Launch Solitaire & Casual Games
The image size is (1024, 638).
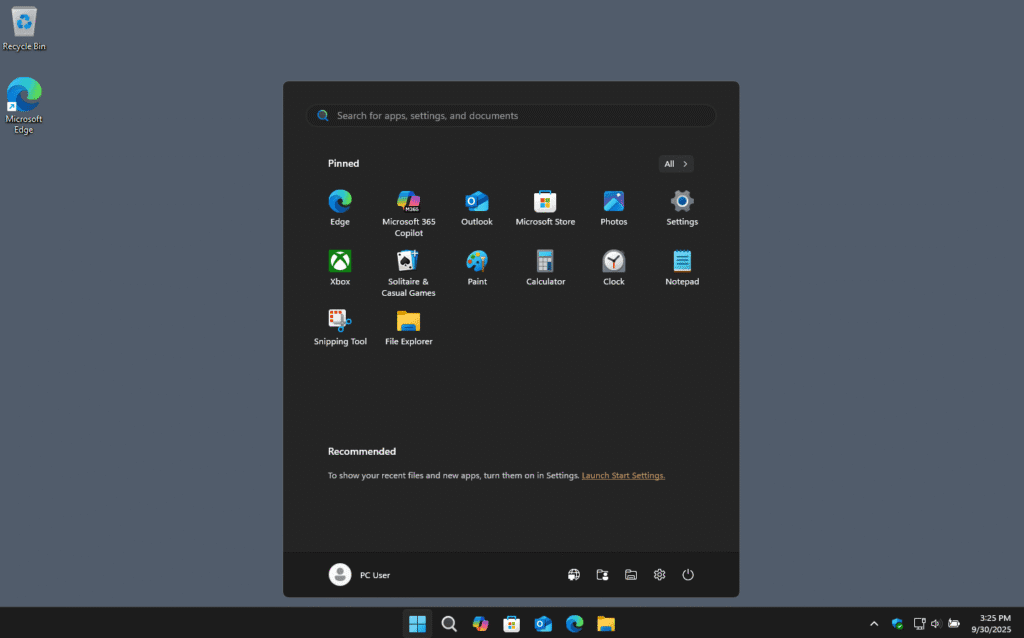point(408,261)
